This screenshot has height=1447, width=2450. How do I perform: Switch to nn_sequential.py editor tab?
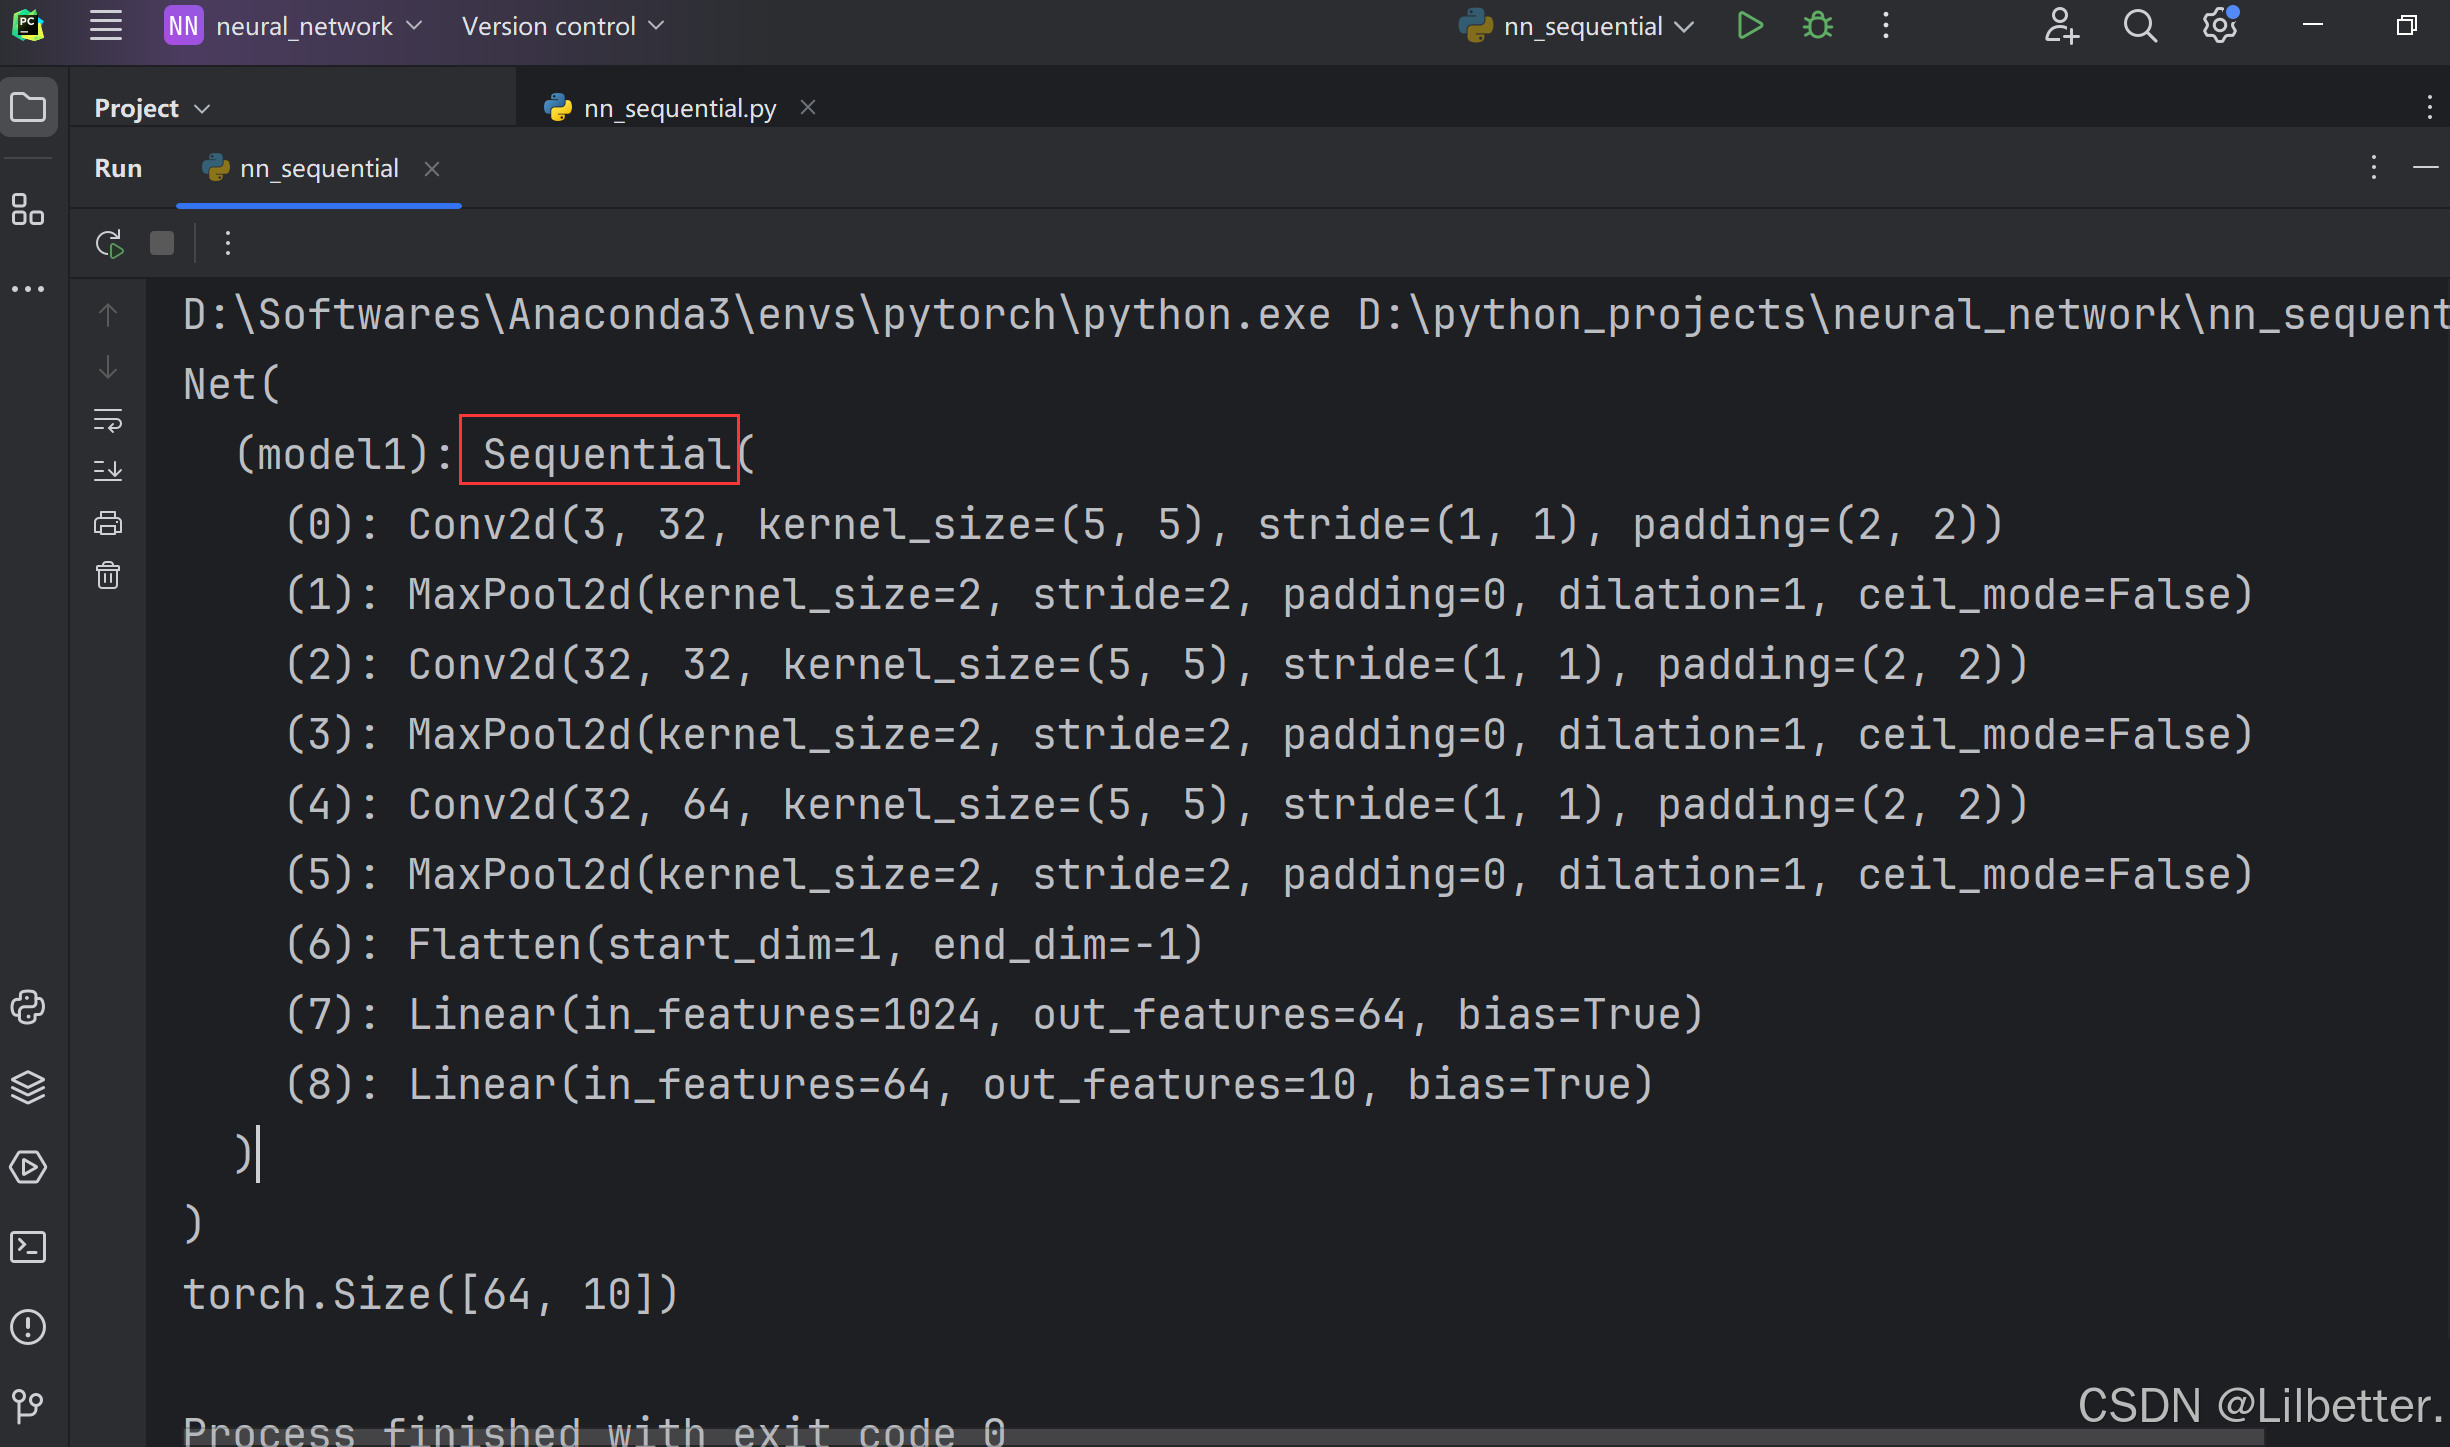click(x=679, y=108)
